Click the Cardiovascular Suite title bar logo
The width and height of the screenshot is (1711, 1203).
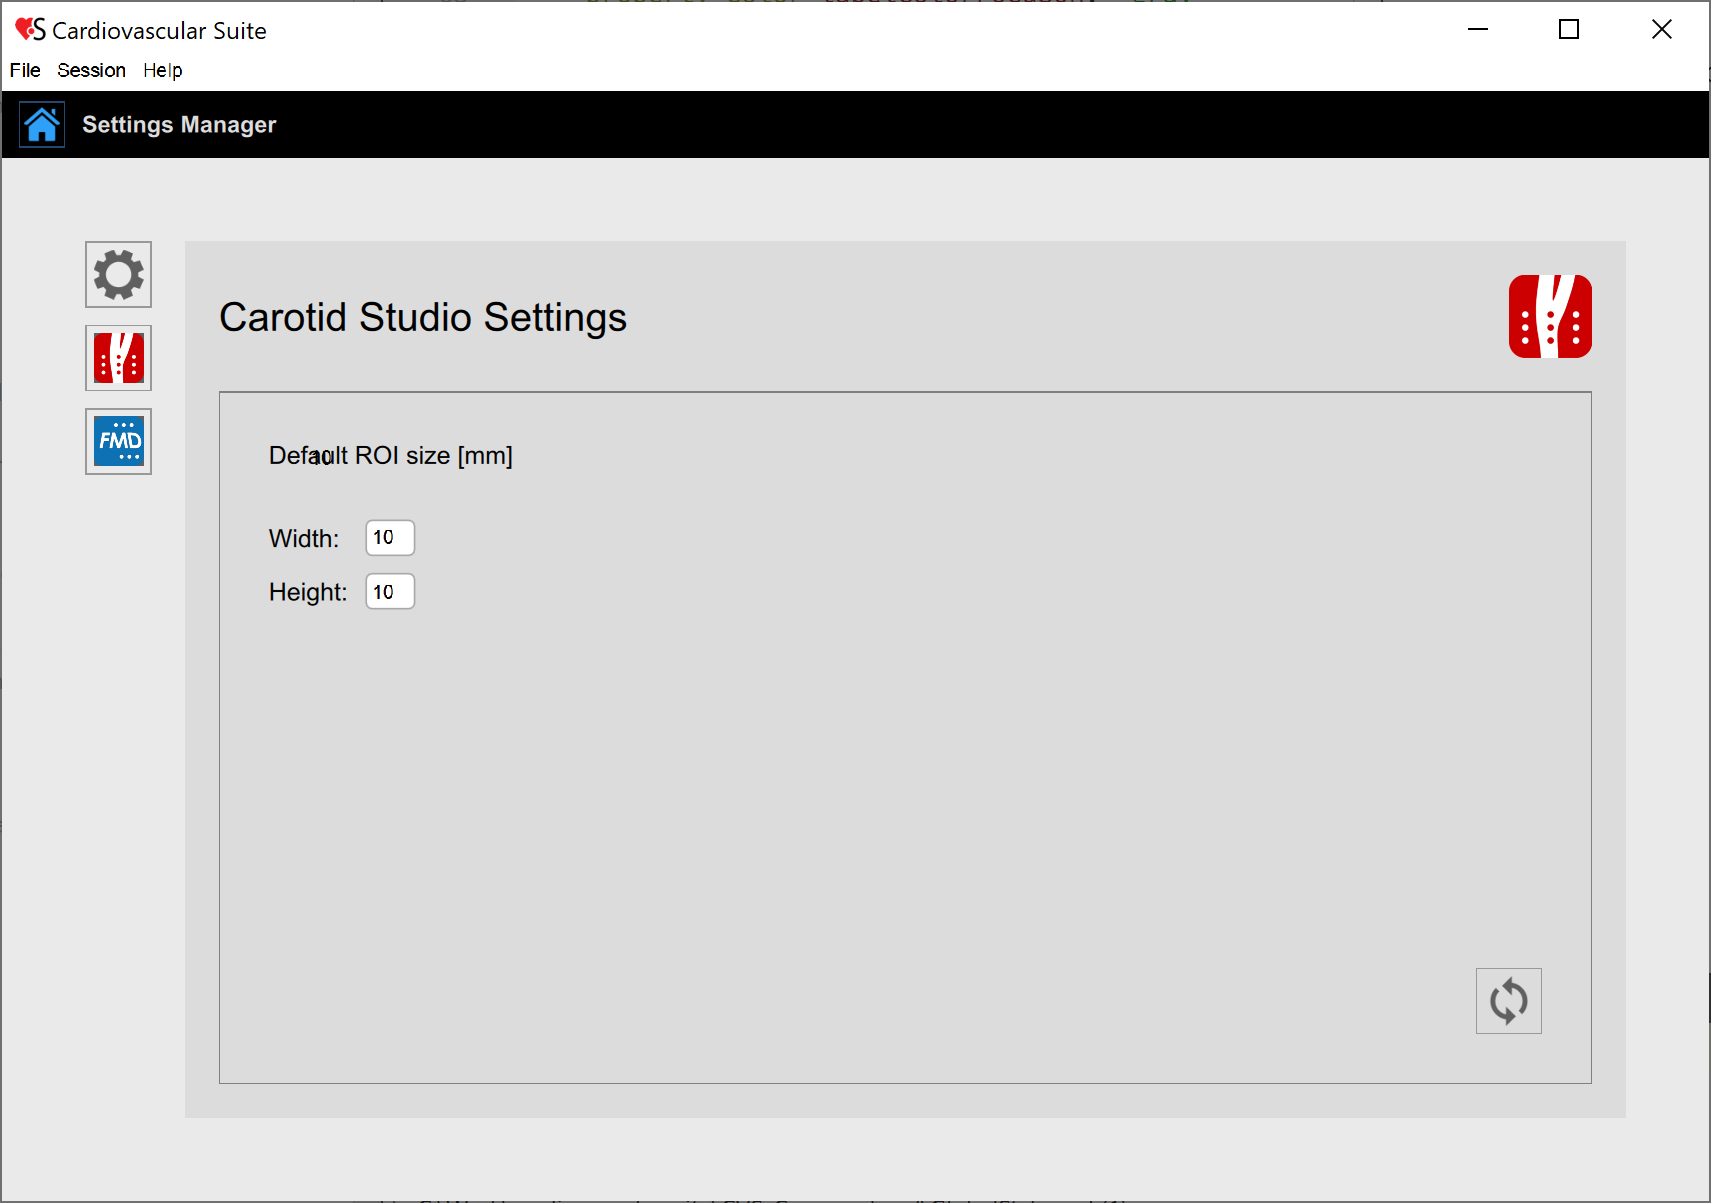coord(30,30)
